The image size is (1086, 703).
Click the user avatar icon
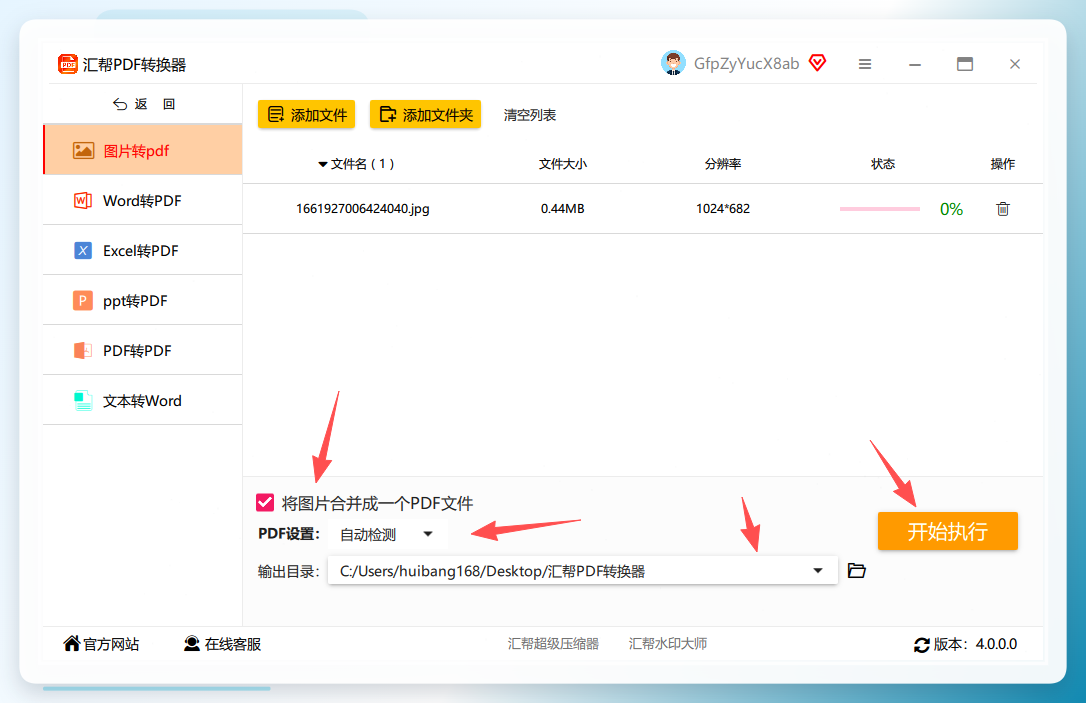coord(673,63)
